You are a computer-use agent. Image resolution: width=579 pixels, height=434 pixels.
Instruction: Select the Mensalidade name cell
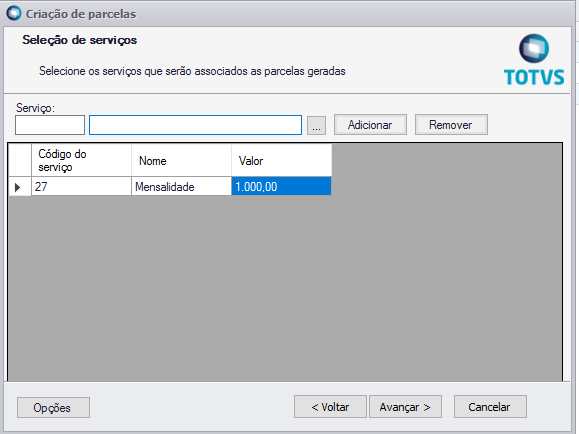coord(181,187)
